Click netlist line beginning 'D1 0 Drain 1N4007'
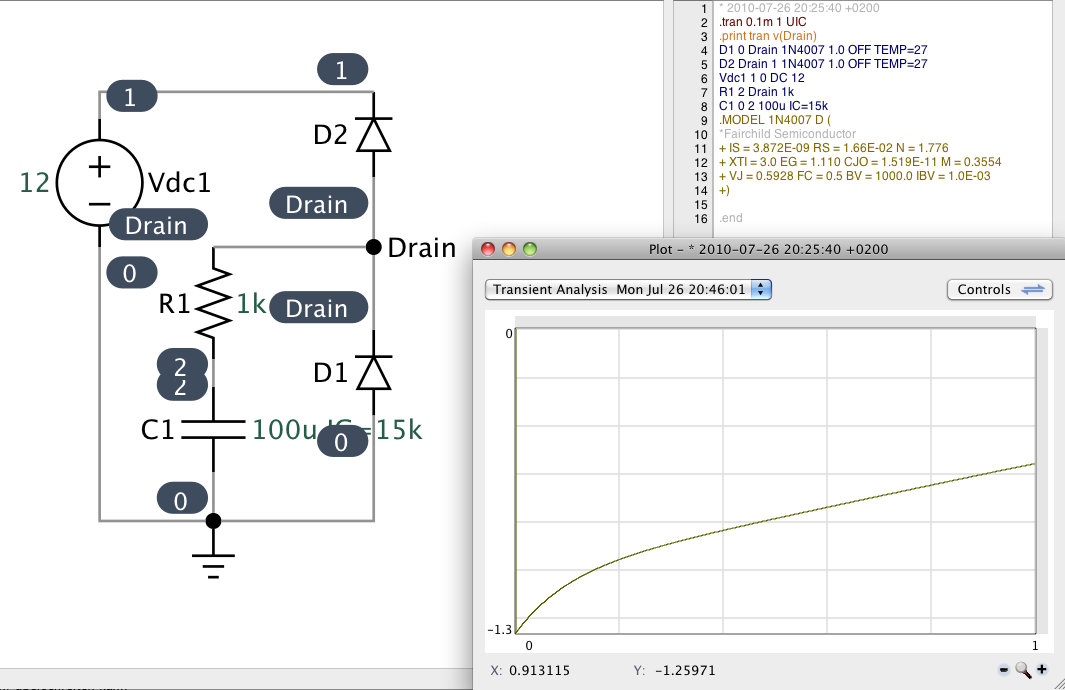The image size is (1065, 690). (x=823, y=50)
